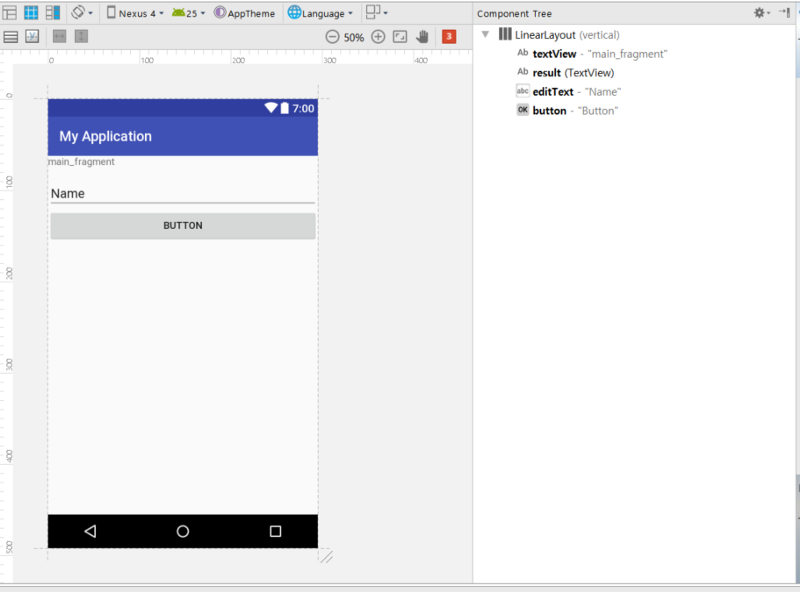This screenshot has width=800, height=592.
Task: Zoom in with the plus icon
Action: point(378,37)
